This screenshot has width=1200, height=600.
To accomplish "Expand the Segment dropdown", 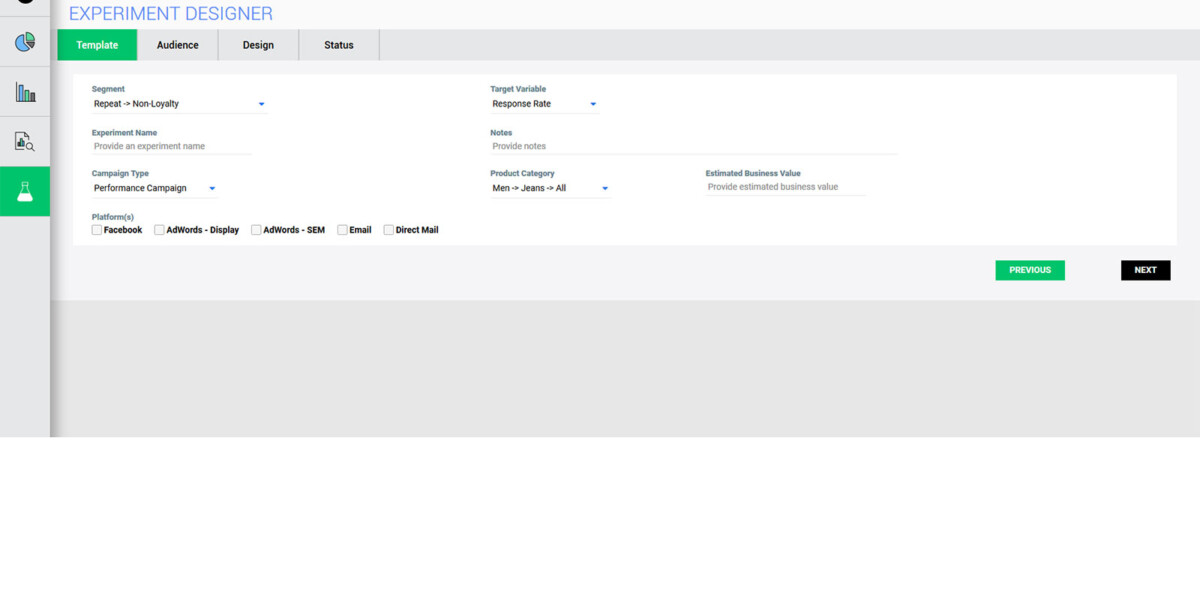I will (179, 104).
